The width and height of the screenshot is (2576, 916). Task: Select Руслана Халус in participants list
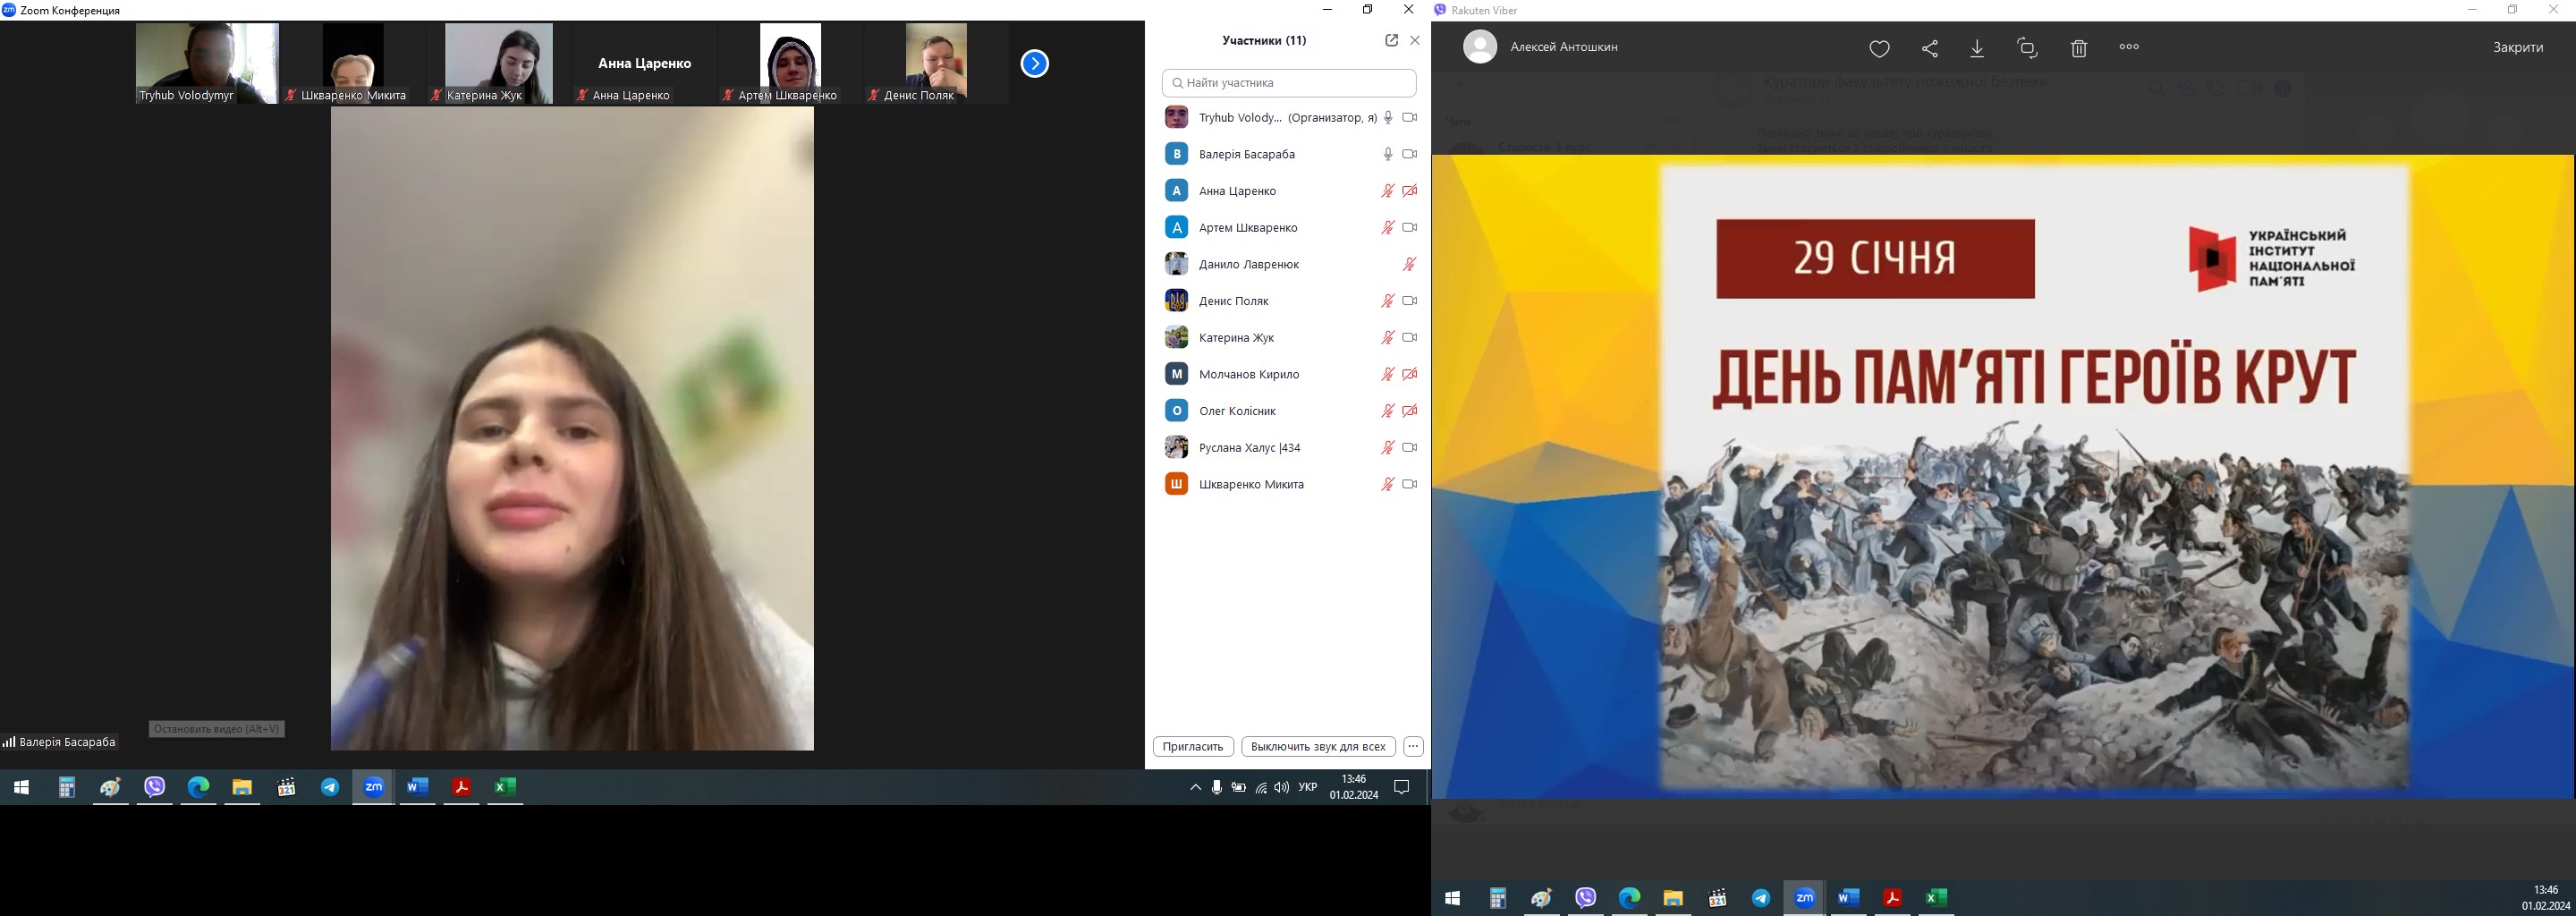tap(1249, 448)
